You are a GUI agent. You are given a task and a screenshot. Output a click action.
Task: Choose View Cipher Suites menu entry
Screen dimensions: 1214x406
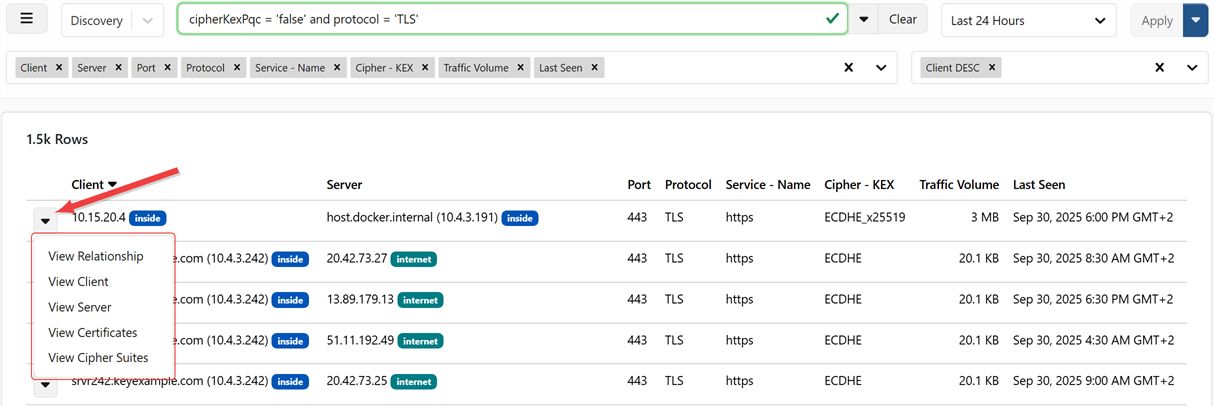[98, 358]
